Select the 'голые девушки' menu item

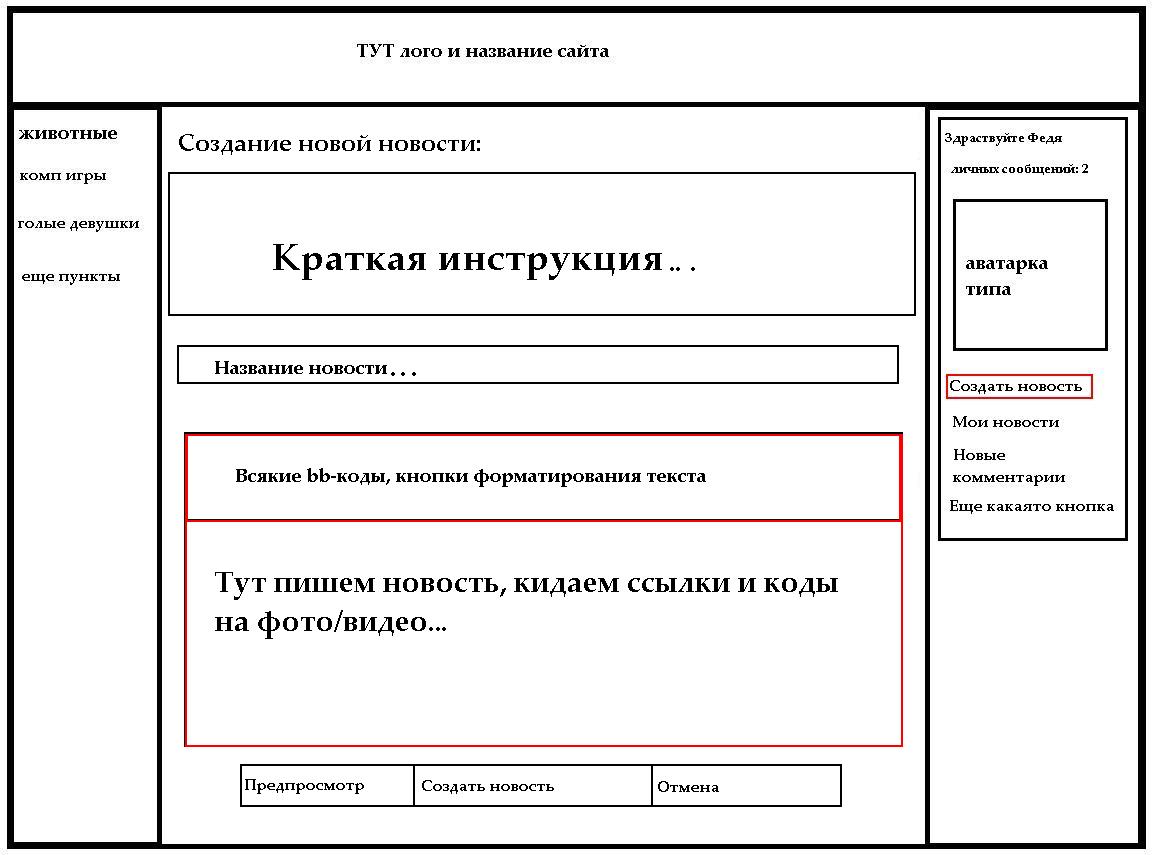78,223
